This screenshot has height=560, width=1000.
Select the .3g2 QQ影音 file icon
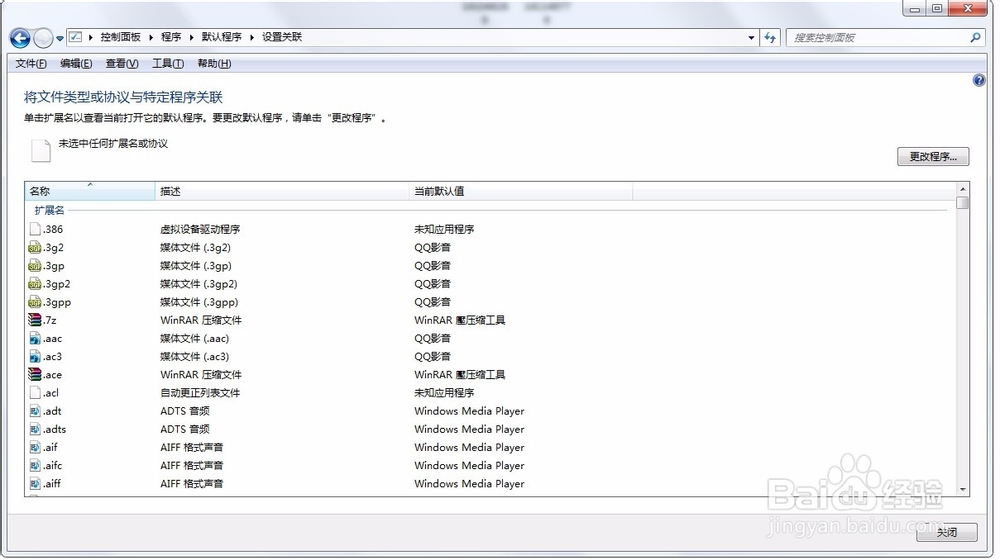pyautogui.click(x=35, y=247)
